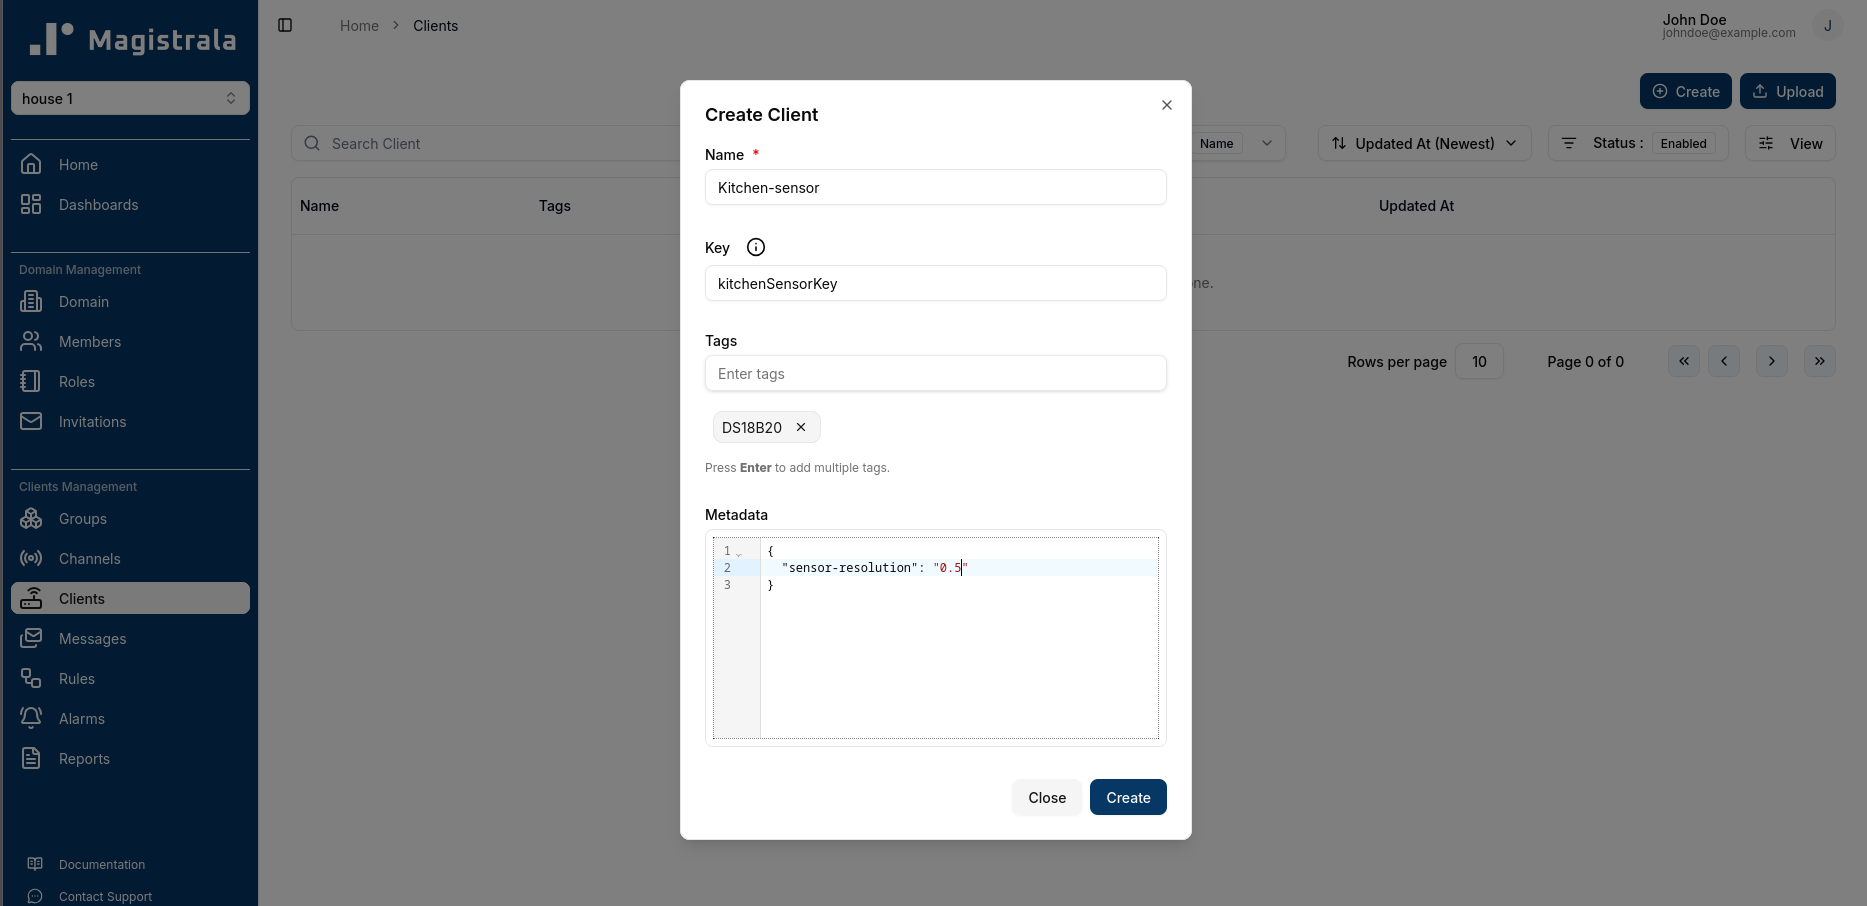
Task: Open the Documentation link
Action: 101,864
